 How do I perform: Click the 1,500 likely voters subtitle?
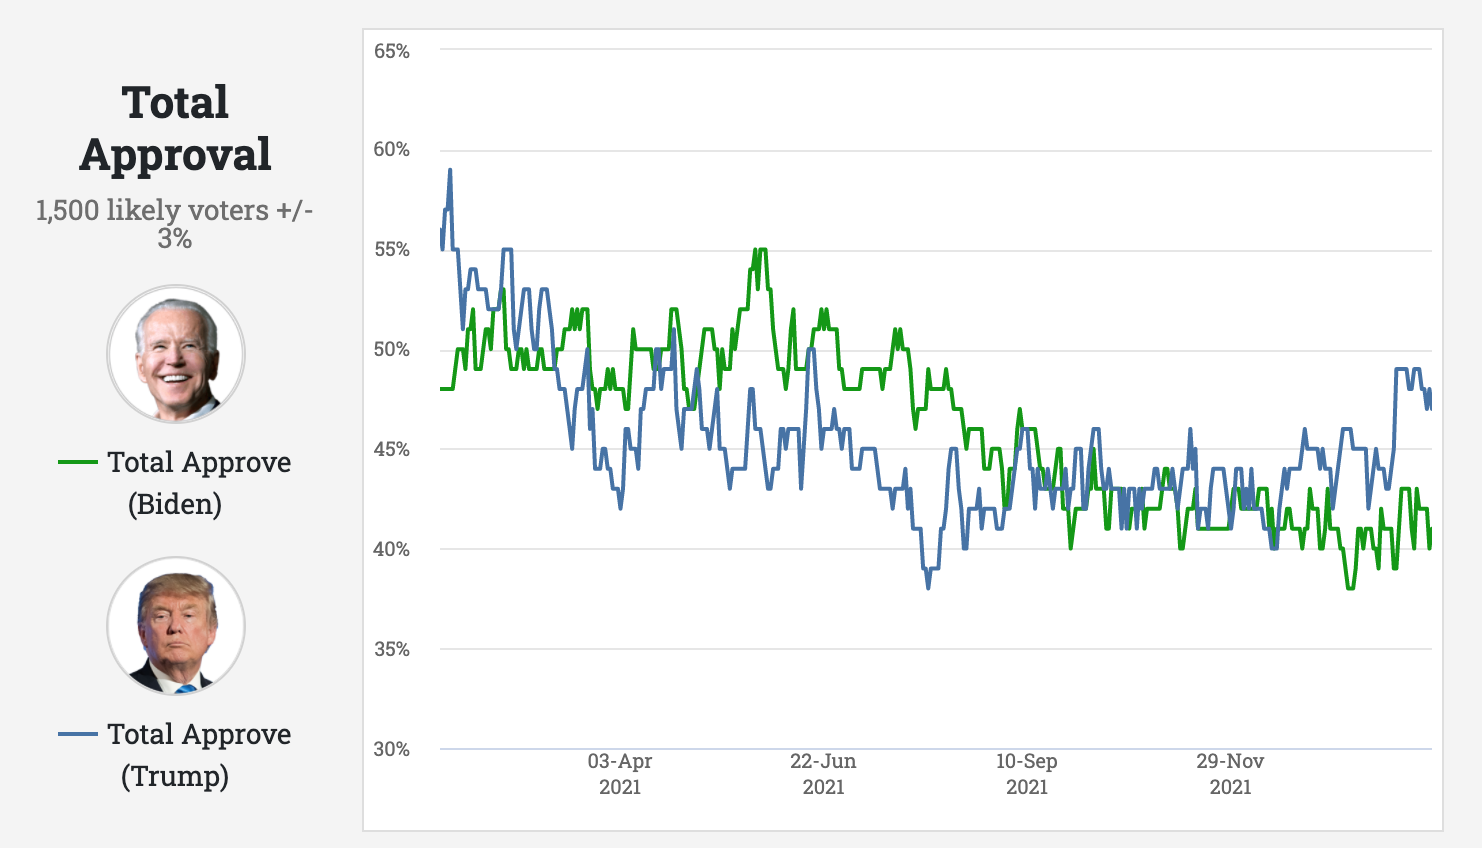[x=175, y=224]
